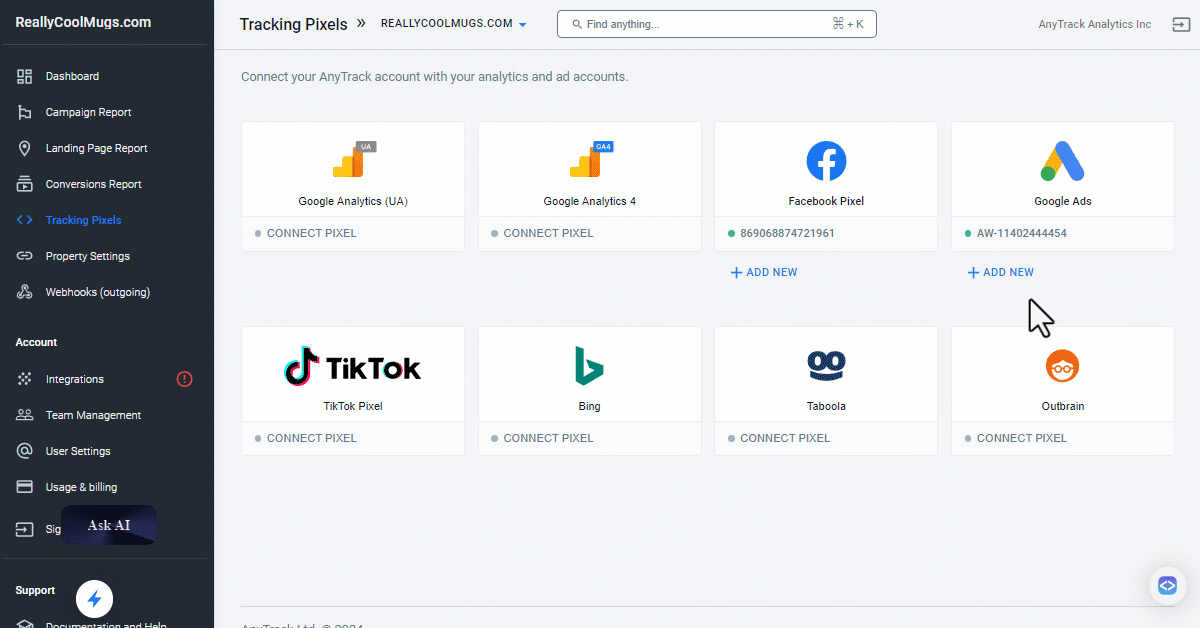Click the ReallyCoolMugs.com sidebar title
Screen dimensions: 1200x628
[x=83, y=22]
